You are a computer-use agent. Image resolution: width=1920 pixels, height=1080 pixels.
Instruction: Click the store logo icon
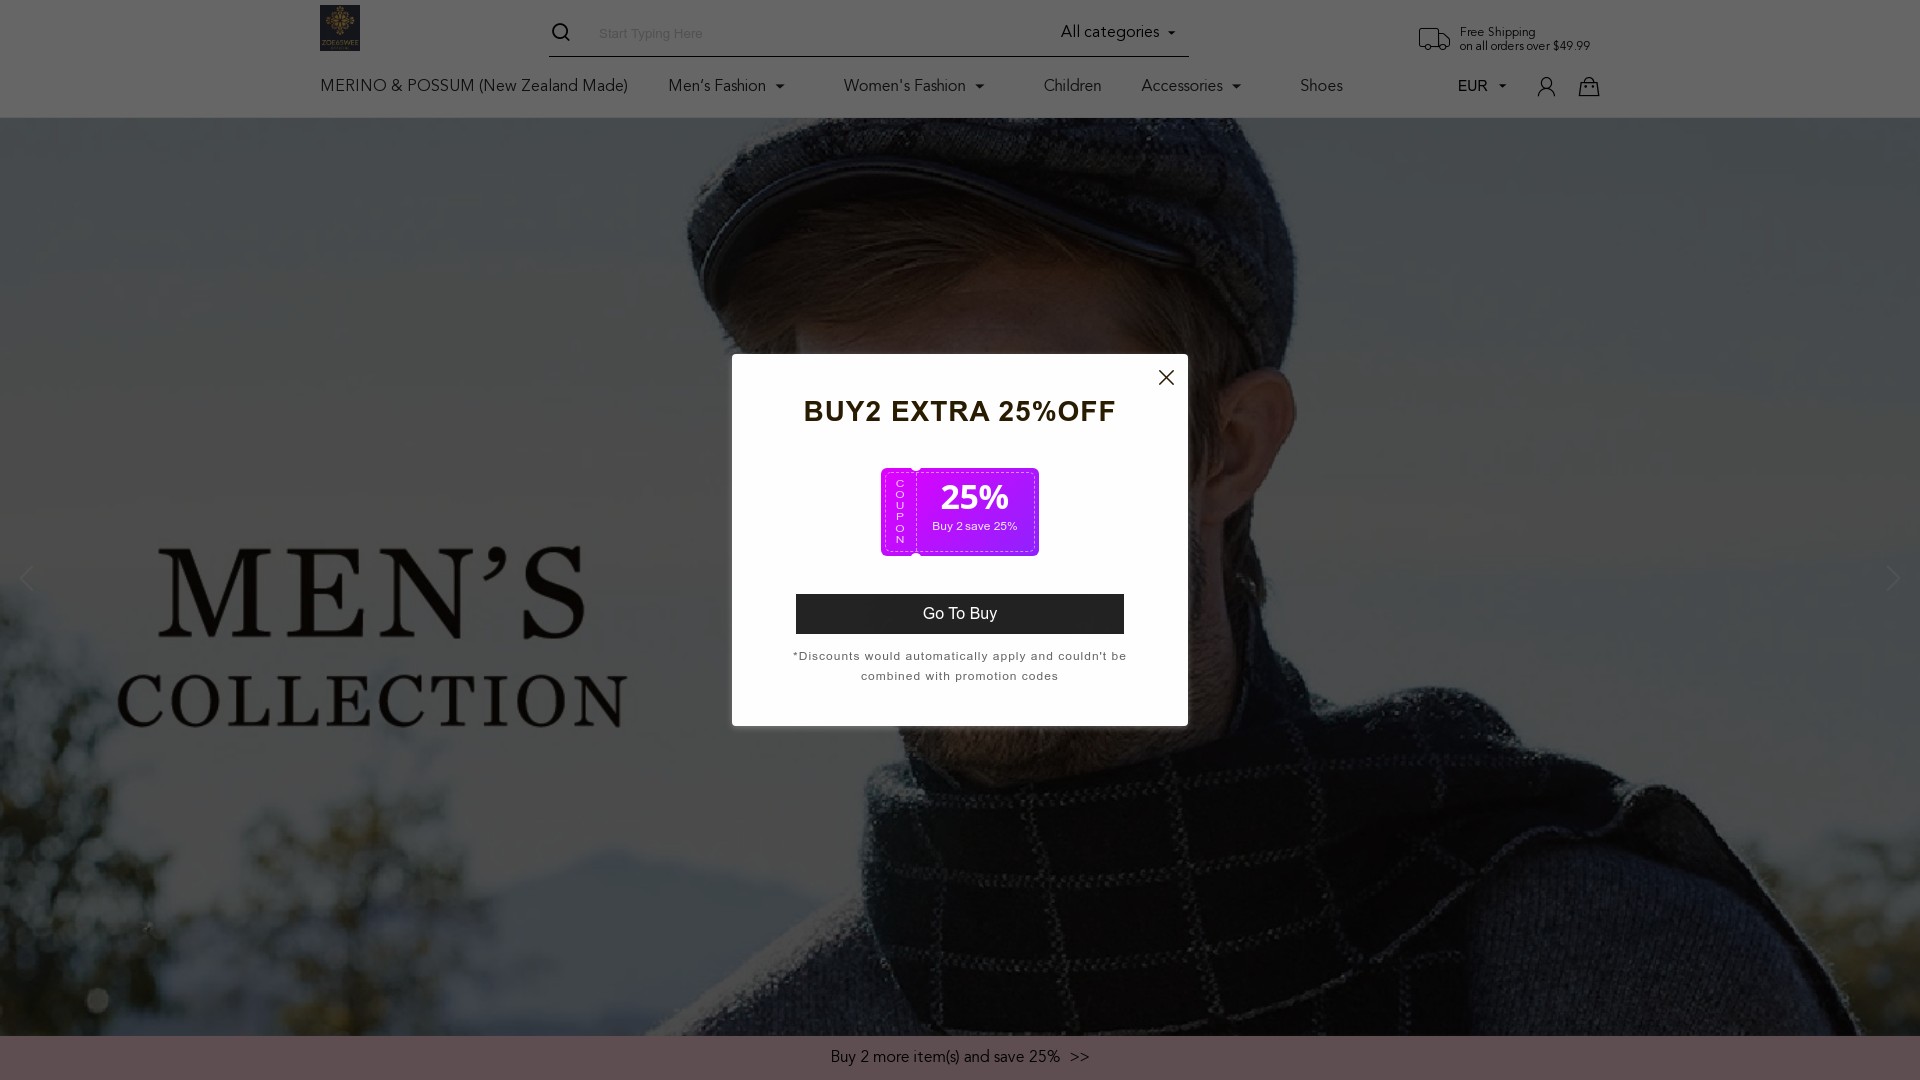coord(339,28)
